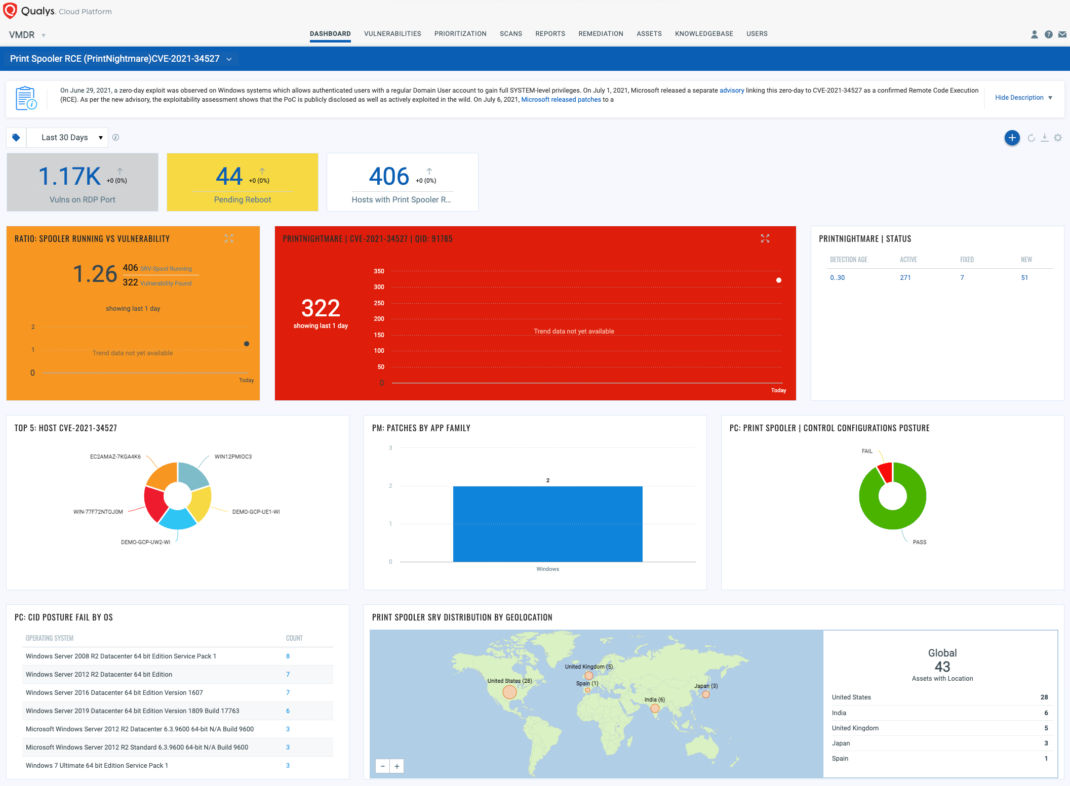Click New count 51 in status table

[x=1024, y=278]
